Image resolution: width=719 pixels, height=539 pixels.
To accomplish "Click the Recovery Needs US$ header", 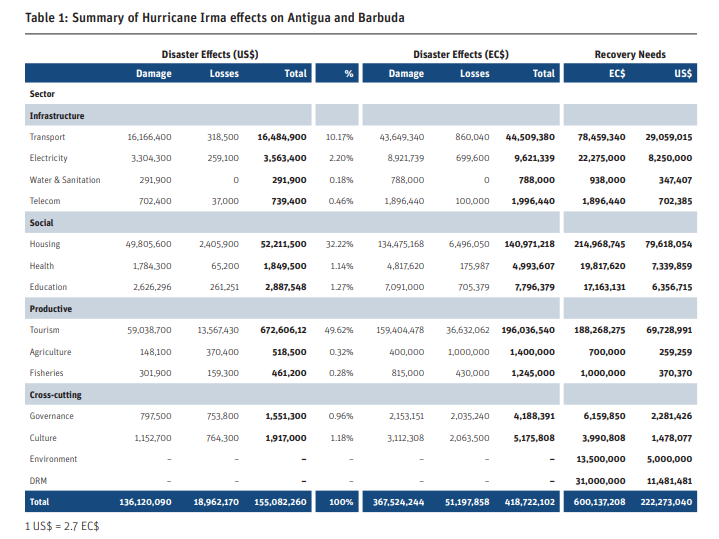I will (x=683, y=73).
